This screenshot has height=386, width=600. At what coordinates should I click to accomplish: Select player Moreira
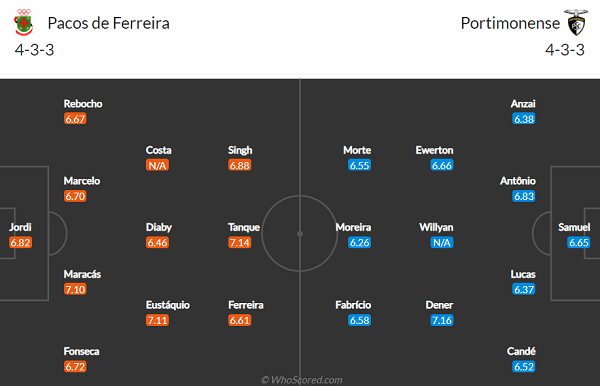353,227
